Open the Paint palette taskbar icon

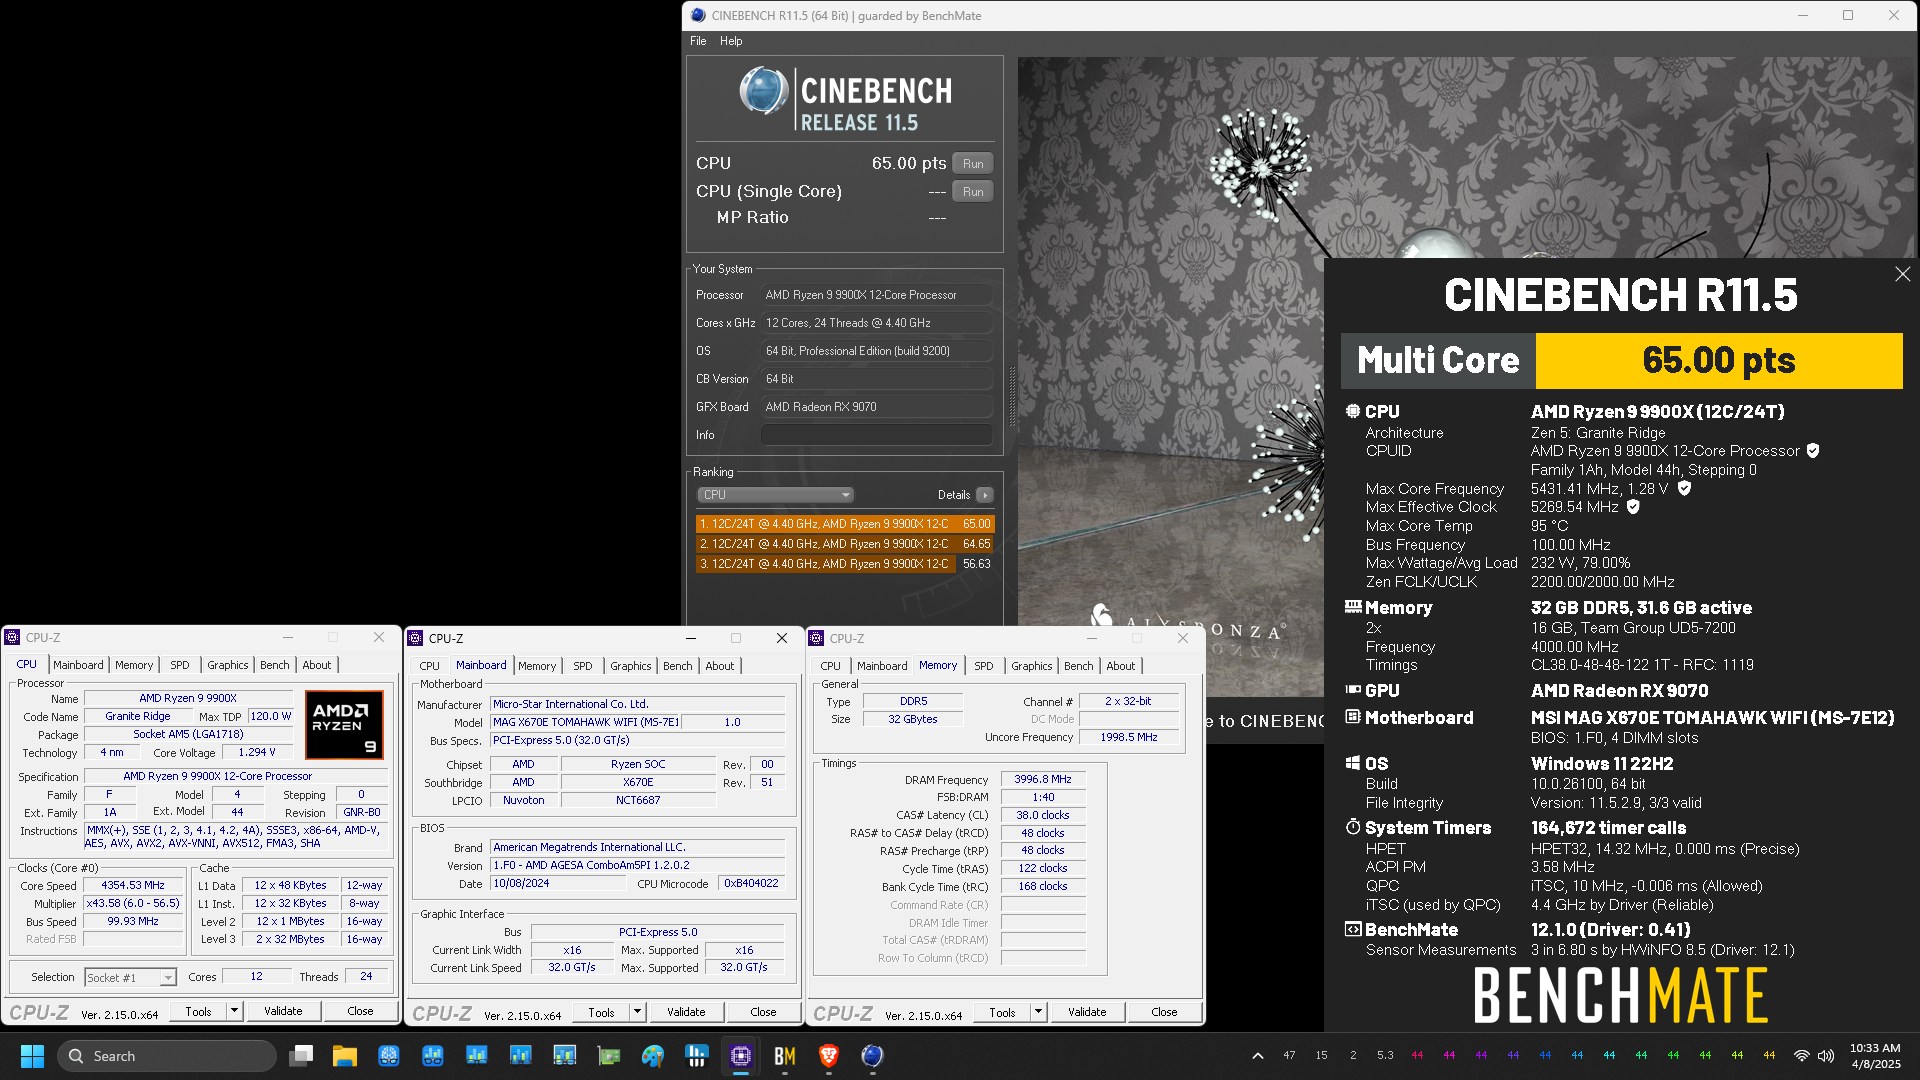653,1056
